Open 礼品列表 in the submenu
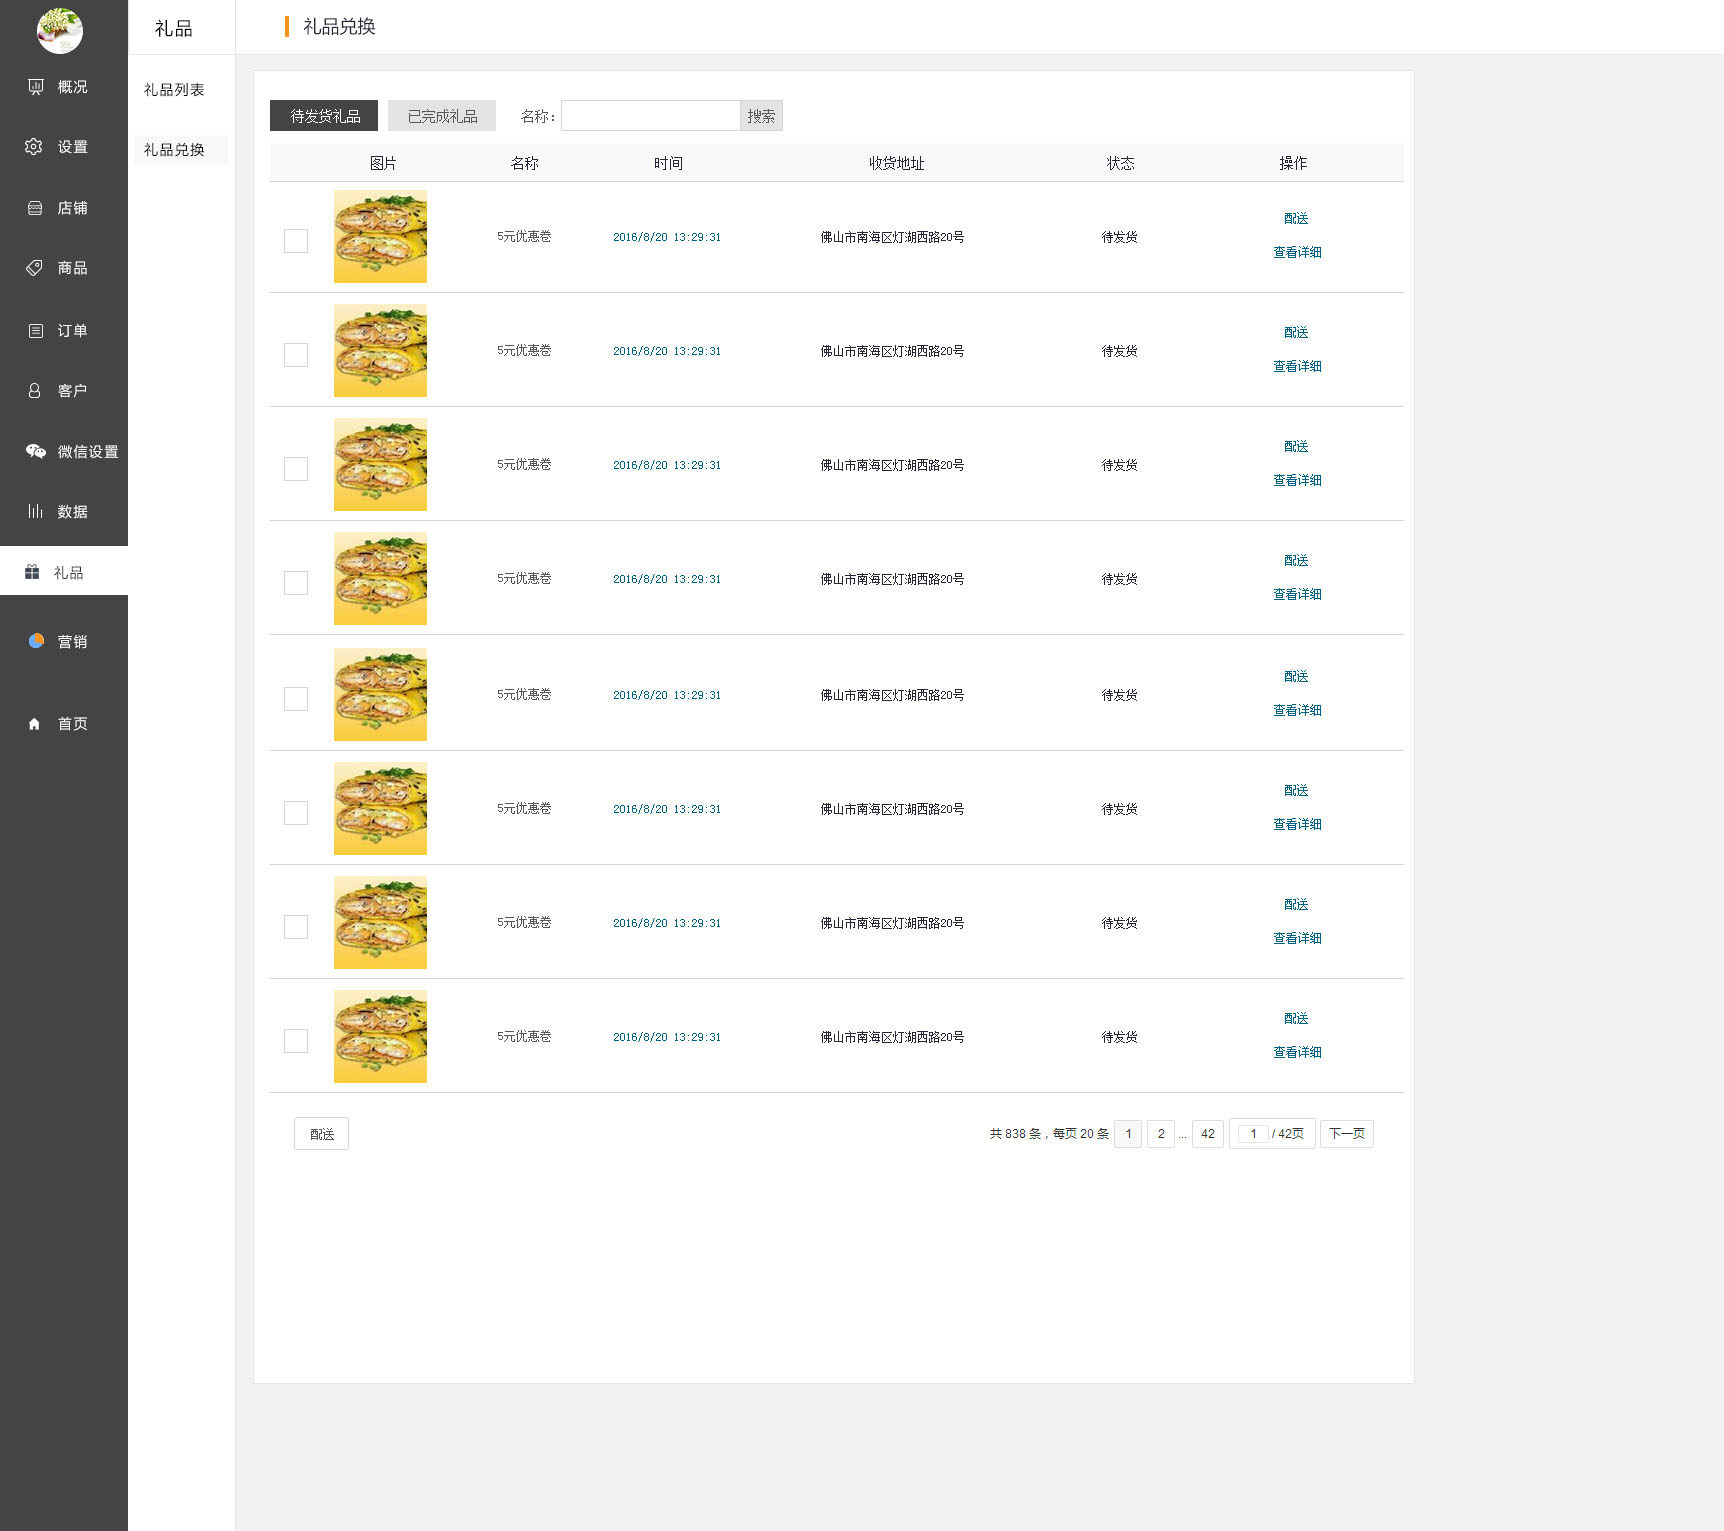This screenshot has width=1724, height=1531. pyautogui.click(x=174, y=90)
